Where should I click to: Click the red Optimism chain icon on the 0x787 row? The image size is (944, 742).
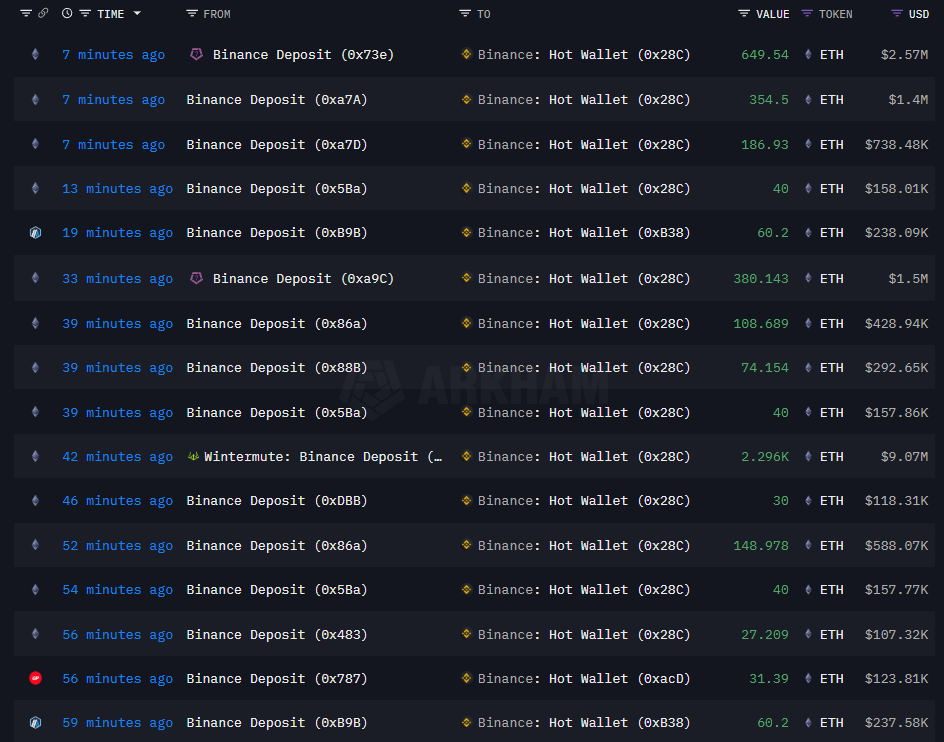click(x=36, y=678)
